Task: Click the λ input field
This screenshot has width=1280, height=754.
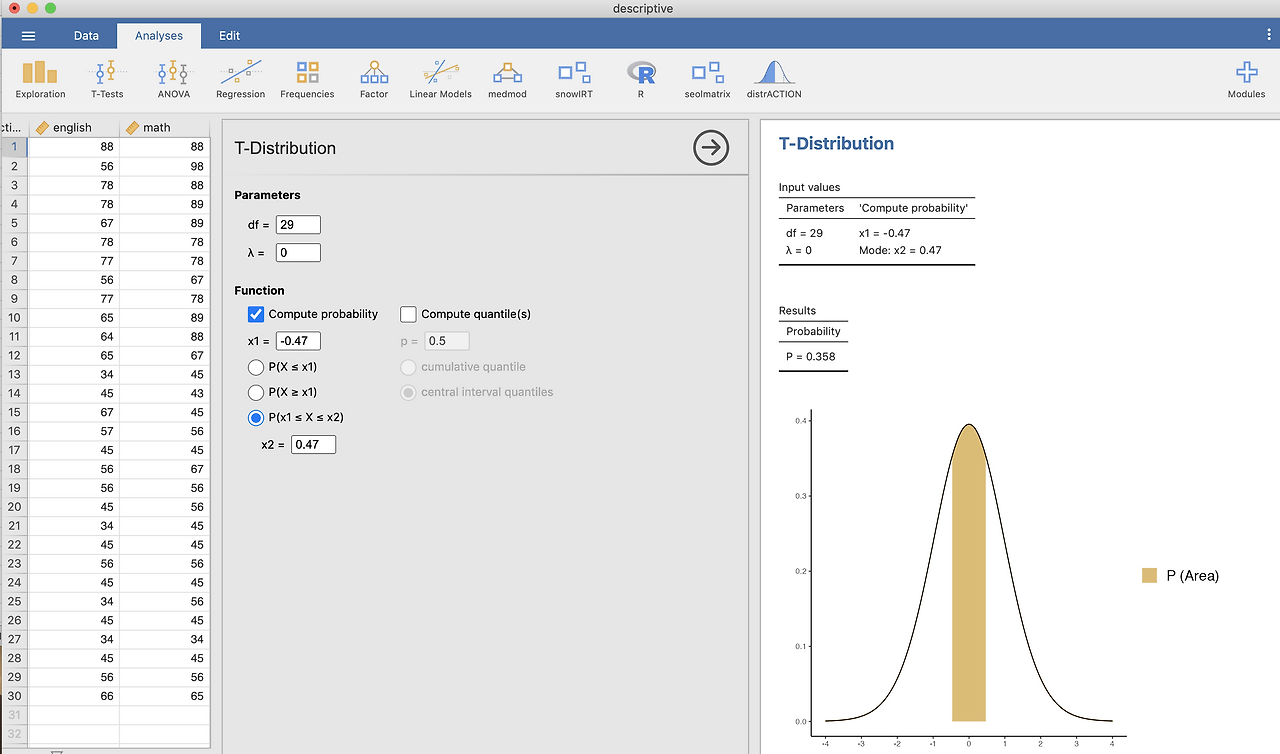Action: 298,253
